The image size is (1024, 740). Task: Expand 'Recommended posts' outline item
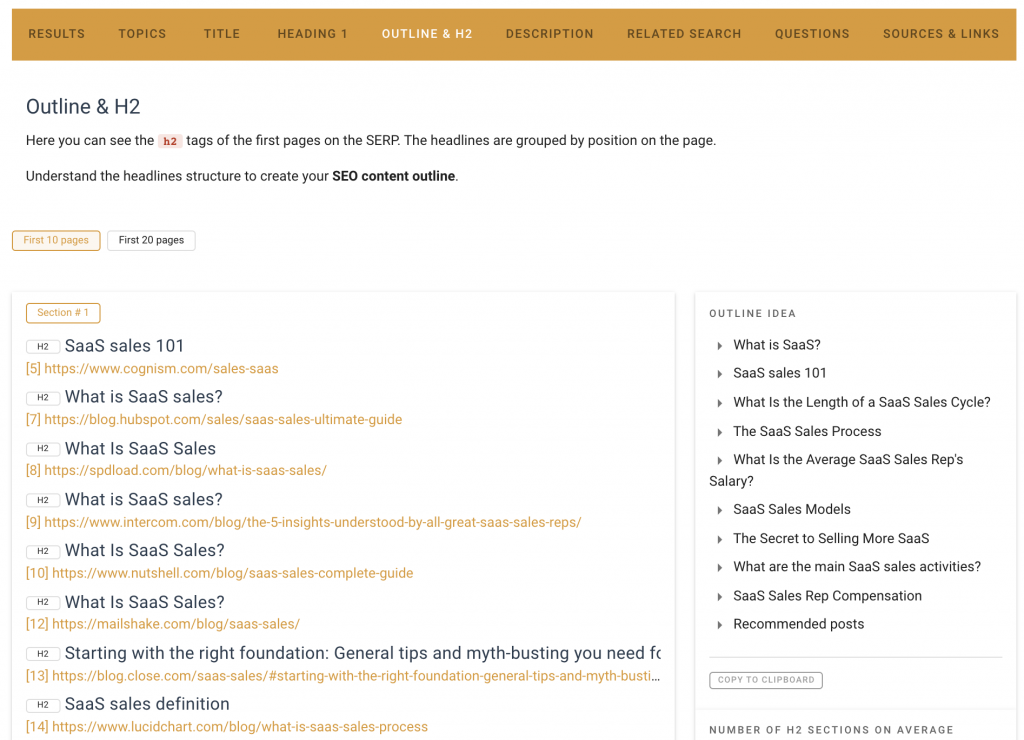(720, 625)
